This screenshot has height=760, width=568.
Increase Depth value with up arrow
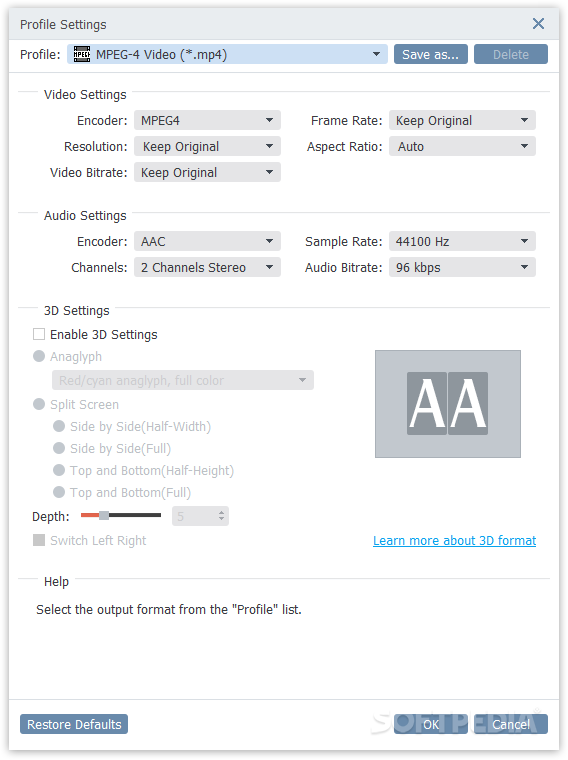[x=221, y=512]
